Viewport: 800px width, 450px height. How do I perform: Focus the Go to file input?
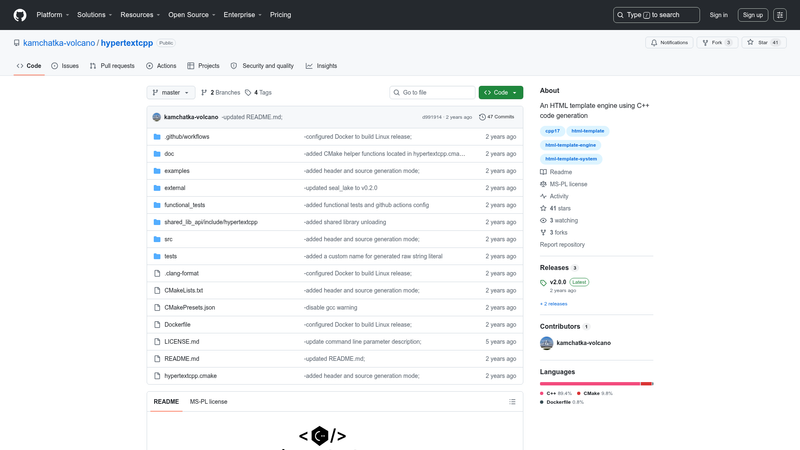click(x=432, y=92)
